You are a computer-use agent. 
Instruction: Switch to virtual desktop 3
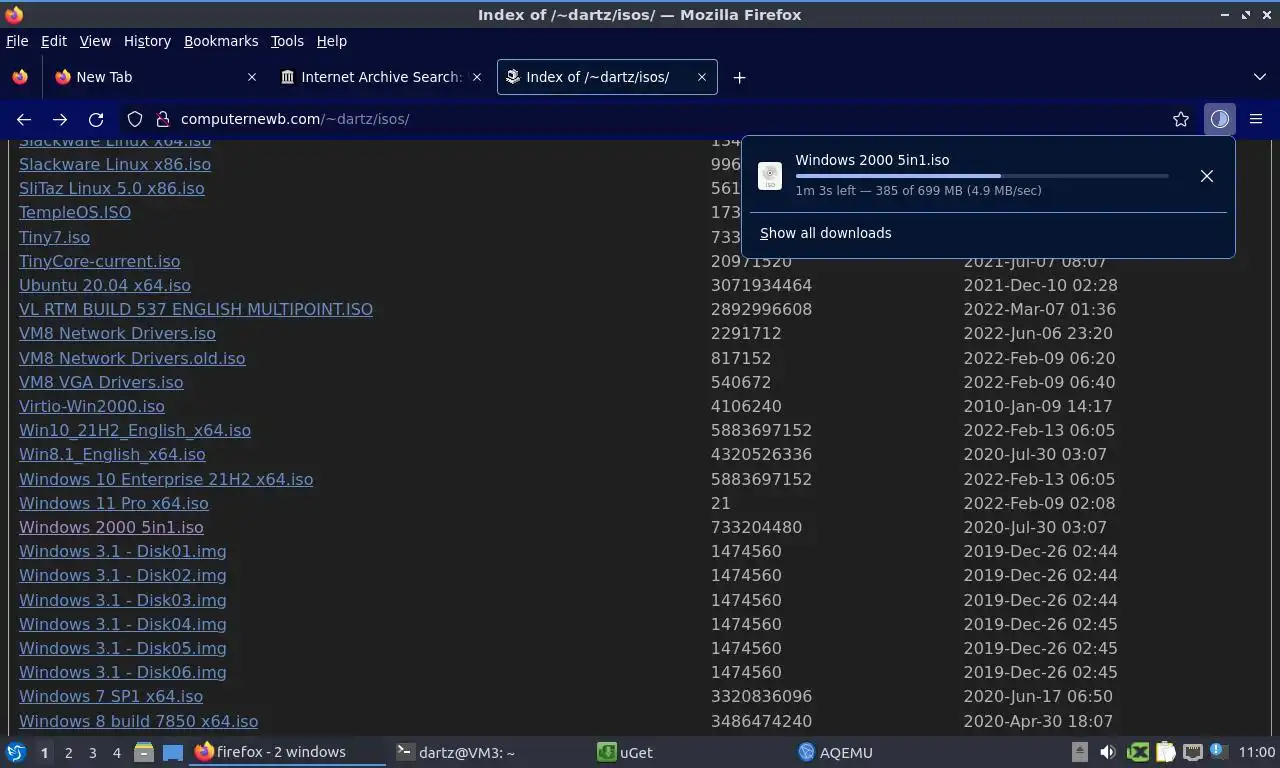(92, 752)
